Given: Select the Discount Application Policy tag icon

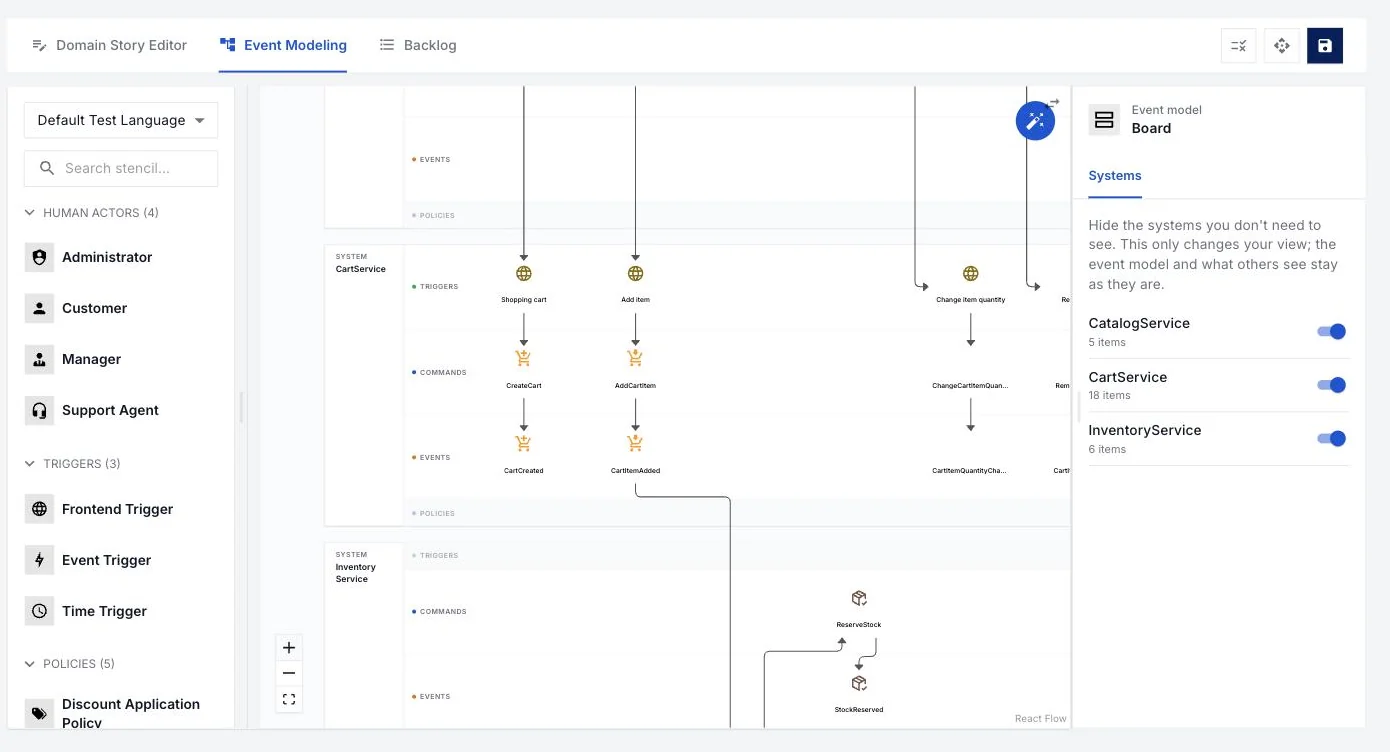Looking at the screenshot, I should tap(39, 713).
